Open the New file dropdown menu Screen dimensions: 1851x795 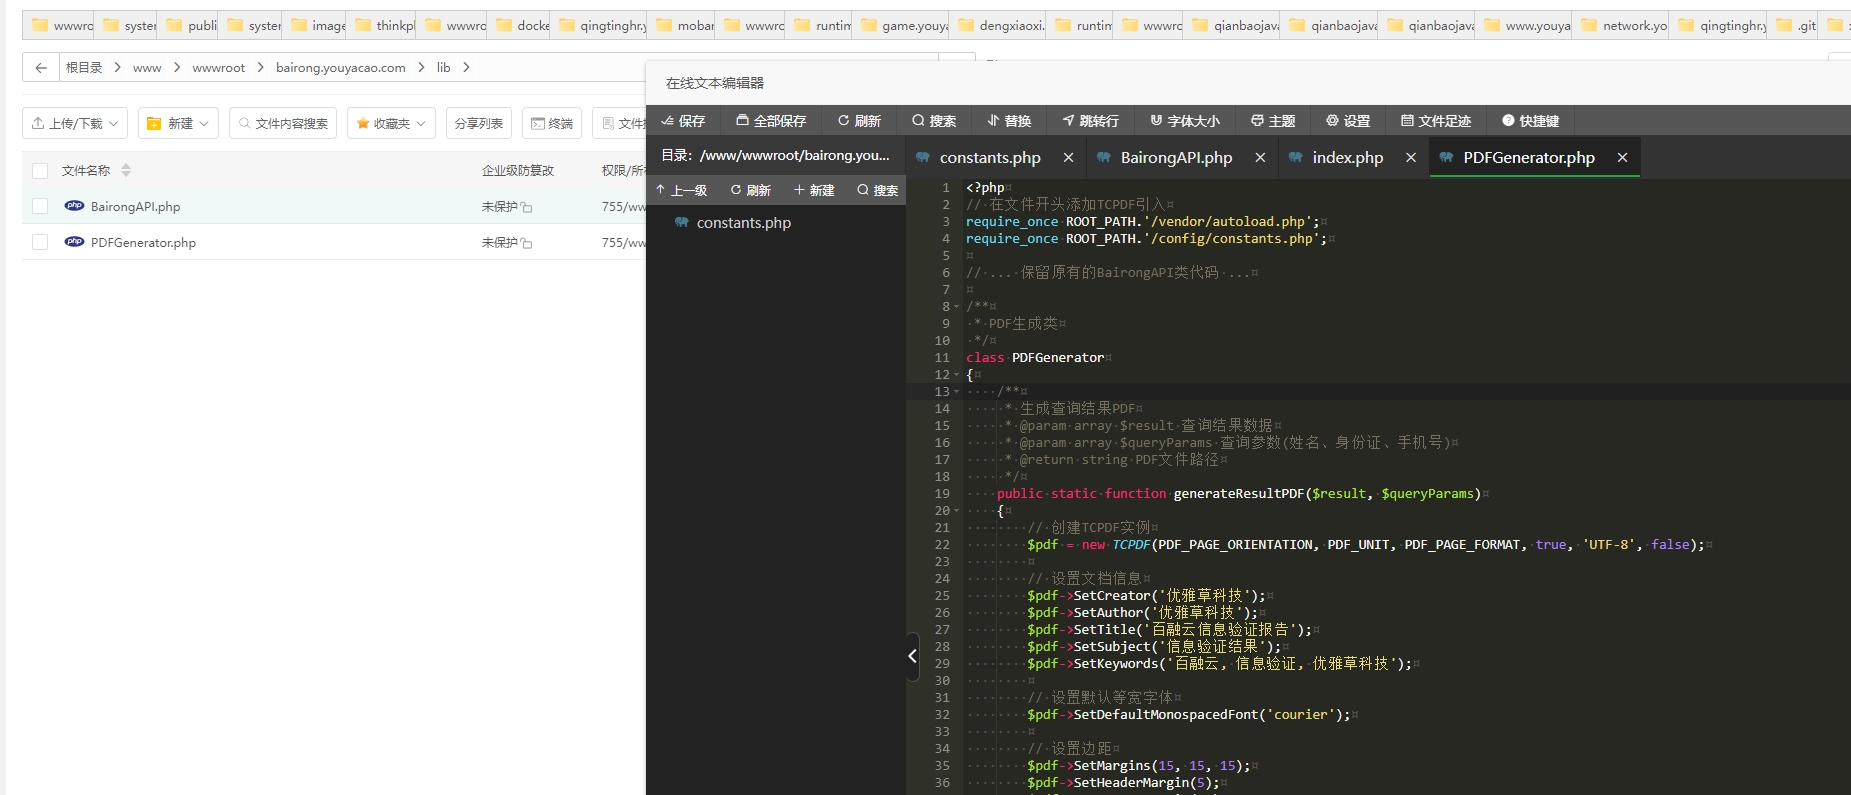pos(178,123)
